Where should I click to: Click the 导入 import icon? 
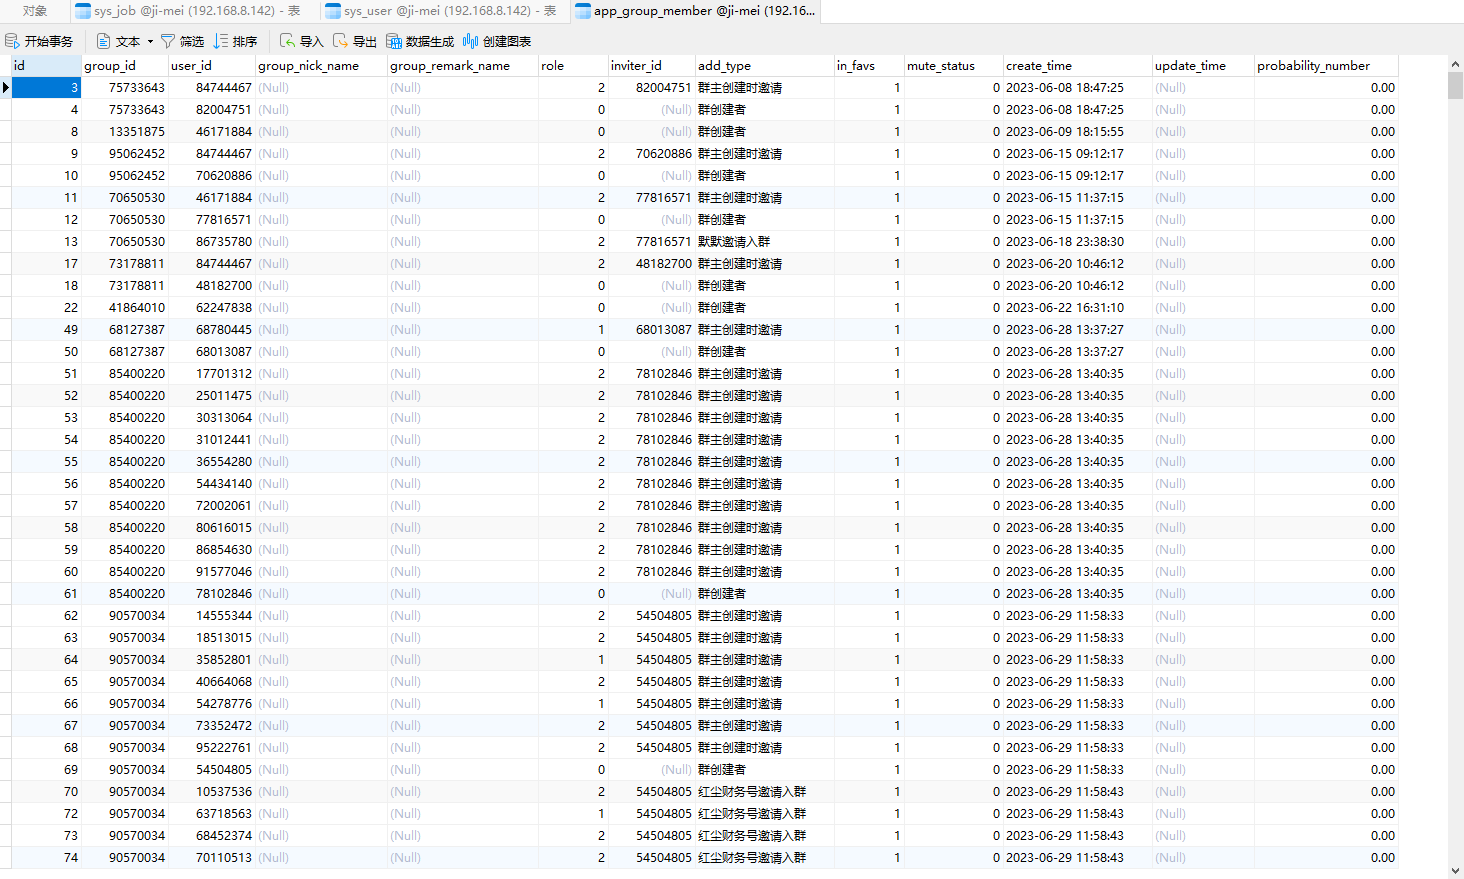(288, 41)
